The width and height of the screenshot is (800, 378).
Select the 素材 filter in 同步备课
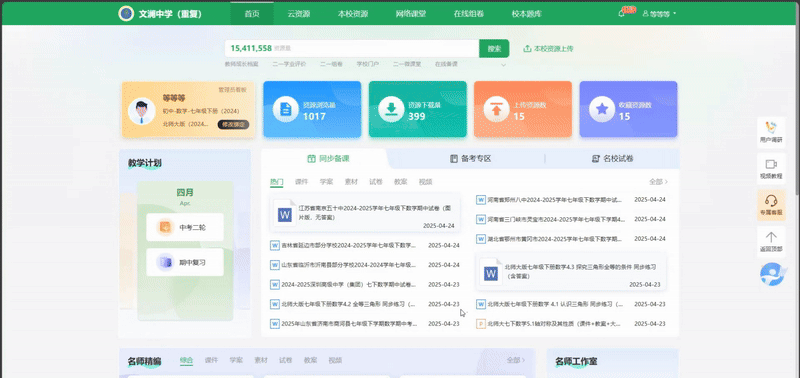tap(351, 182)
